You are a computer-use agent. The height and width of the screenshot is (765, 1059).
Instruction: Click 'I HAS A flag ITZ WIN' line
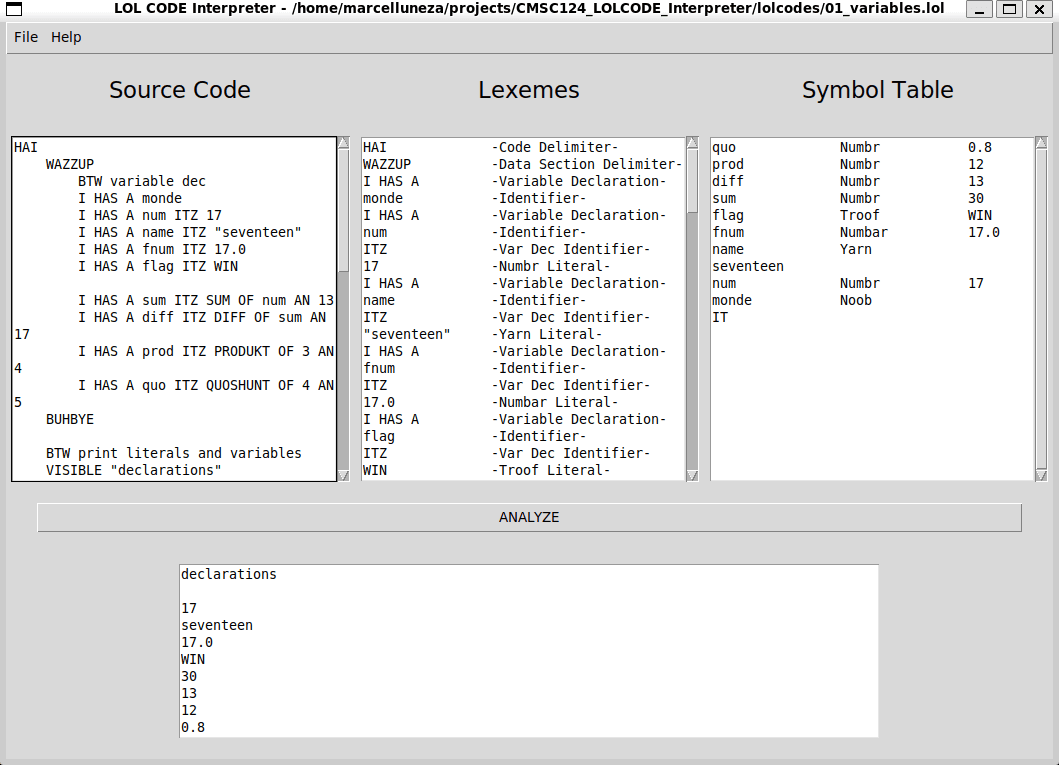click(x=158, y=266)
